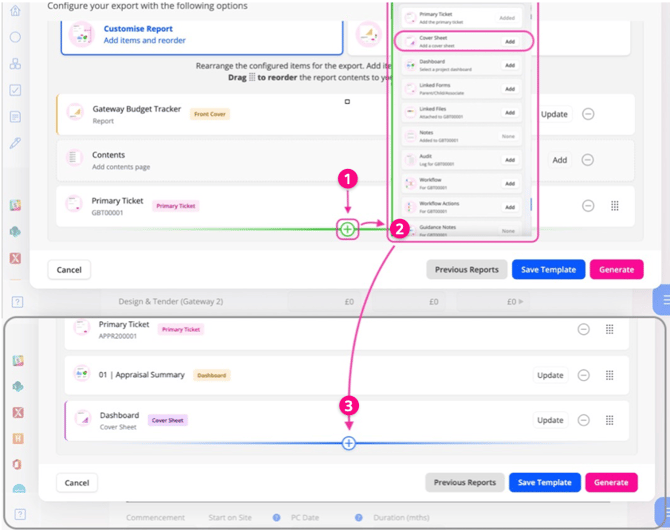Click drag handle on Dashboard Cover Sheet row

click(609, 420)
